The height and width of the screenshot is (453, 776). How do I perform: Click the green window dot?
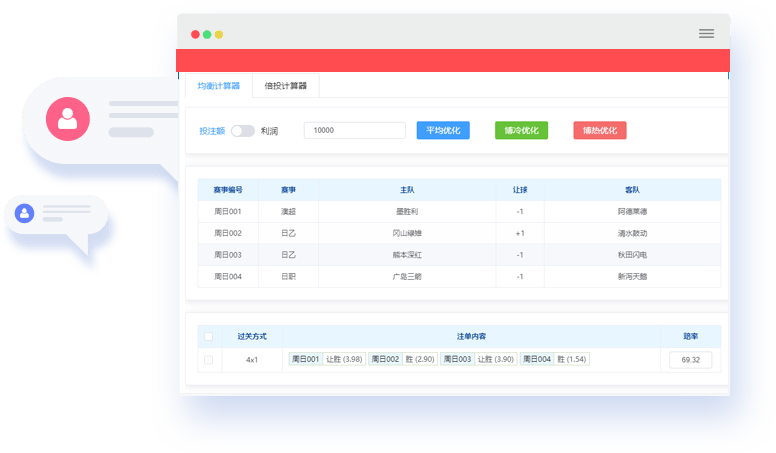pos(207,34)
